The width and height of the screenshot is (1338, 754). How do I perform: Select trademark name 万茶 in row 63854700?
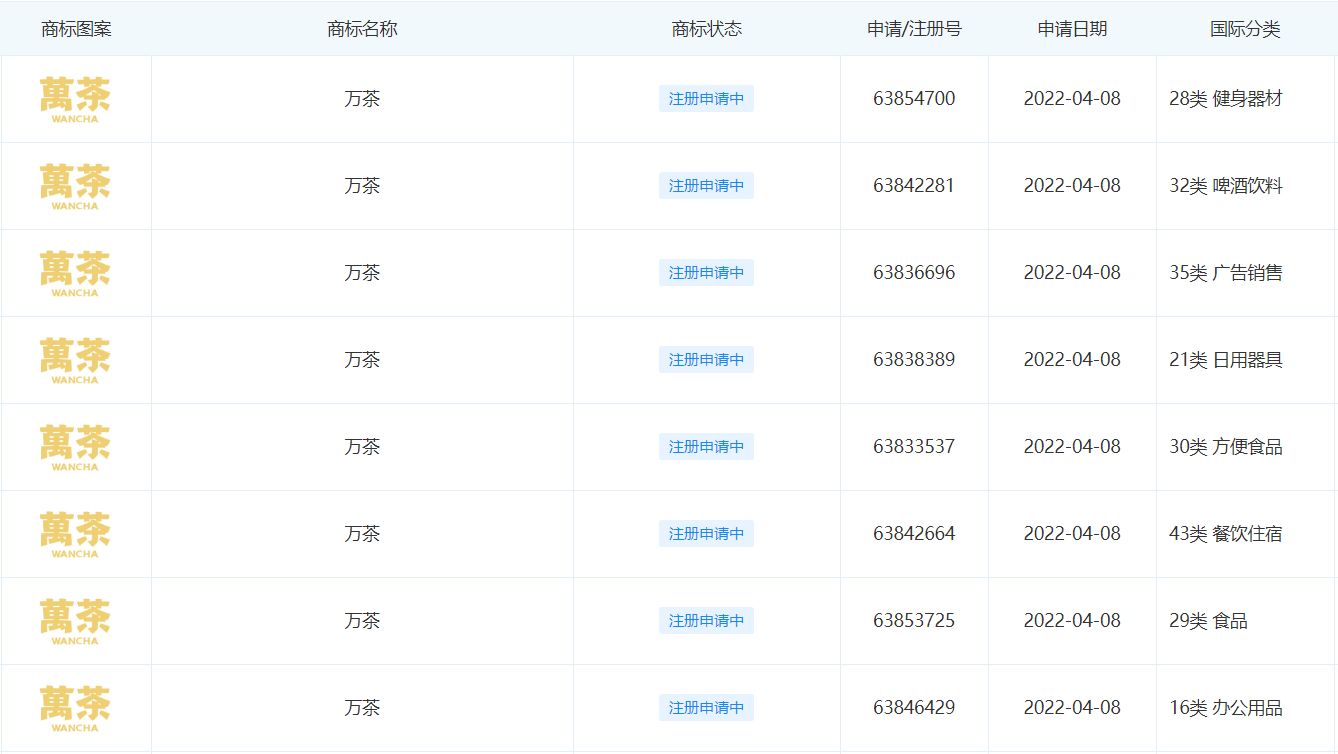point(362,99)
